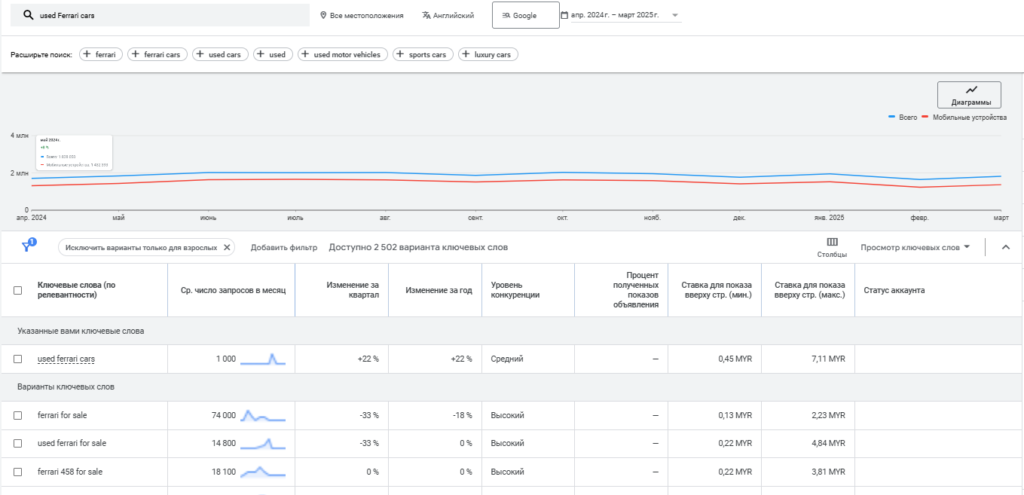This screenshot has width=1024, height=495.
Task: Click the '4,84 MYR' max bid value
Action: click(829, 443)
